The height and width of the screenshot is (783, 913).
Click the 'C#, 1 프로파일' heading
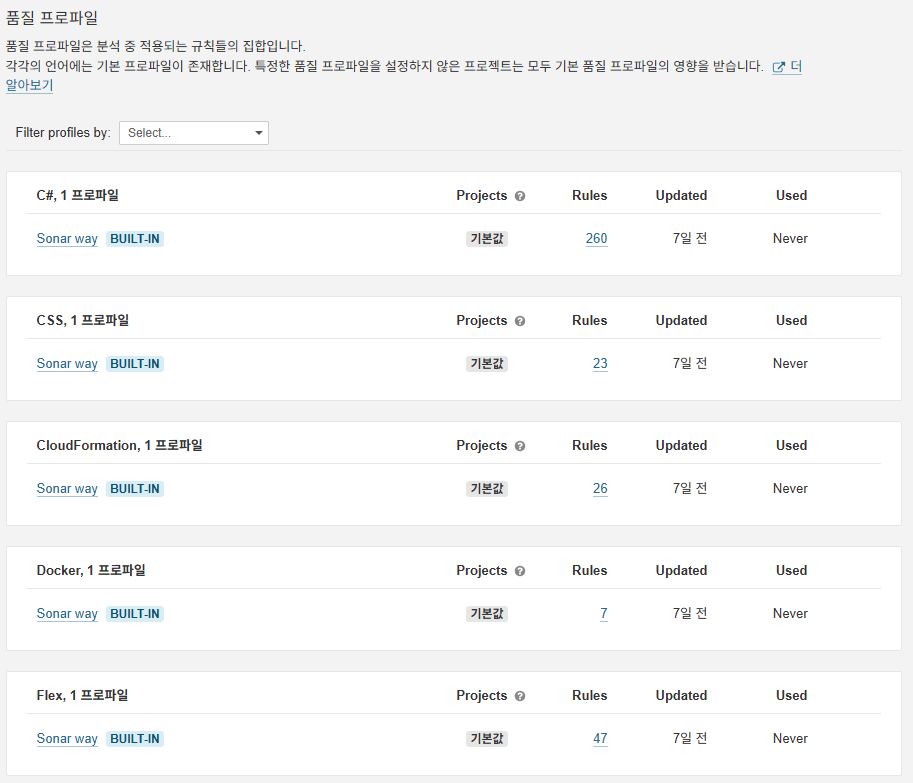point(77,196)
